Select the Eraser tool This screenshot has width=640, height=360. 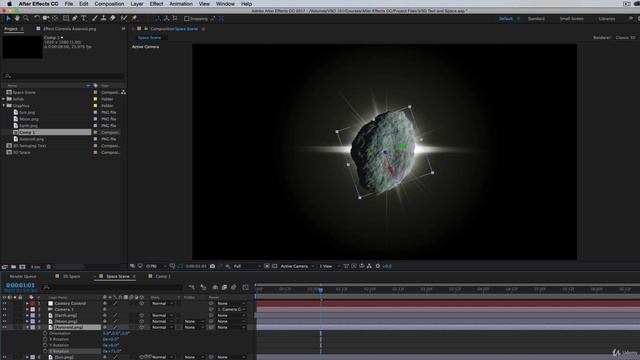[113, 18]
